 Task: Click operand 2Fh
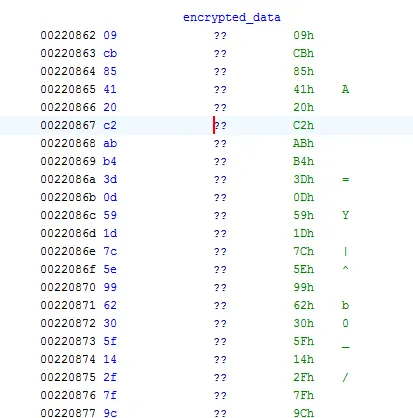[x=303, y=377]
